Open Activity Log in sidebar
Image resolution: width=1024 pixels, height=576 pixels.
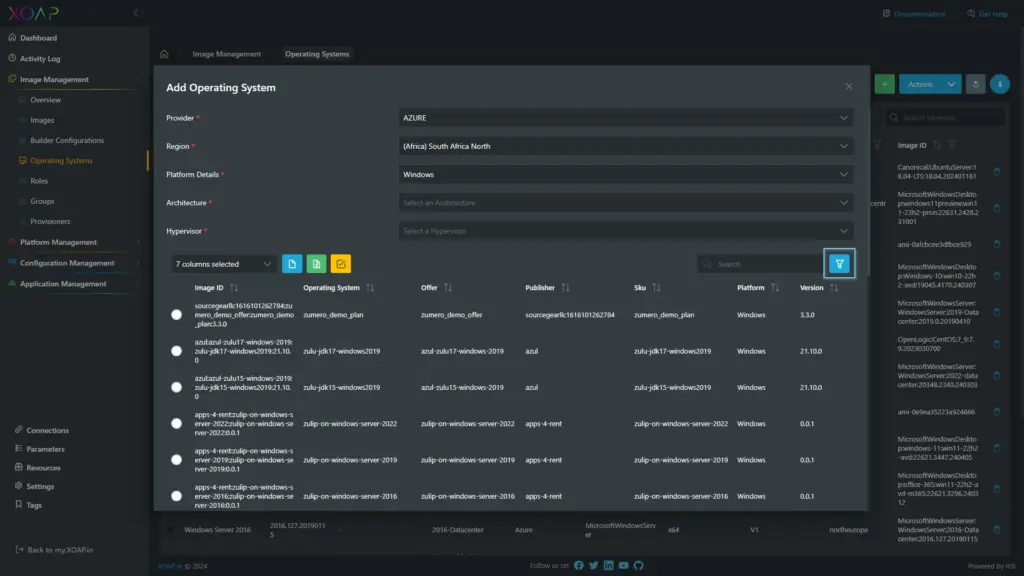click(x=39, y=59)
